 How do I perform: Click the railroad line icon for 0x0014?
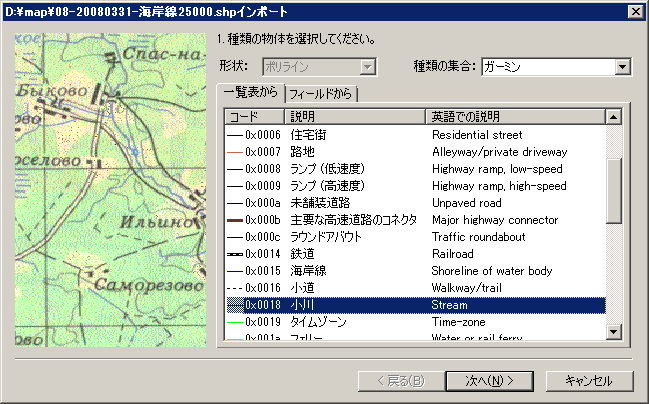(x=235, y=254)
